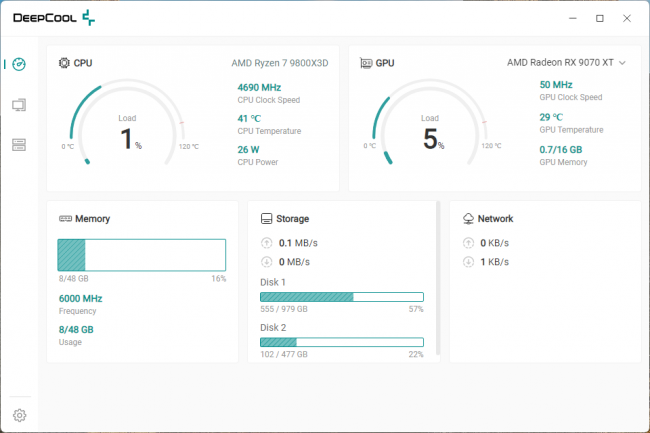Click the Disk 1 usage bar
Screen dimensions: 650x433
click(341, 297)
